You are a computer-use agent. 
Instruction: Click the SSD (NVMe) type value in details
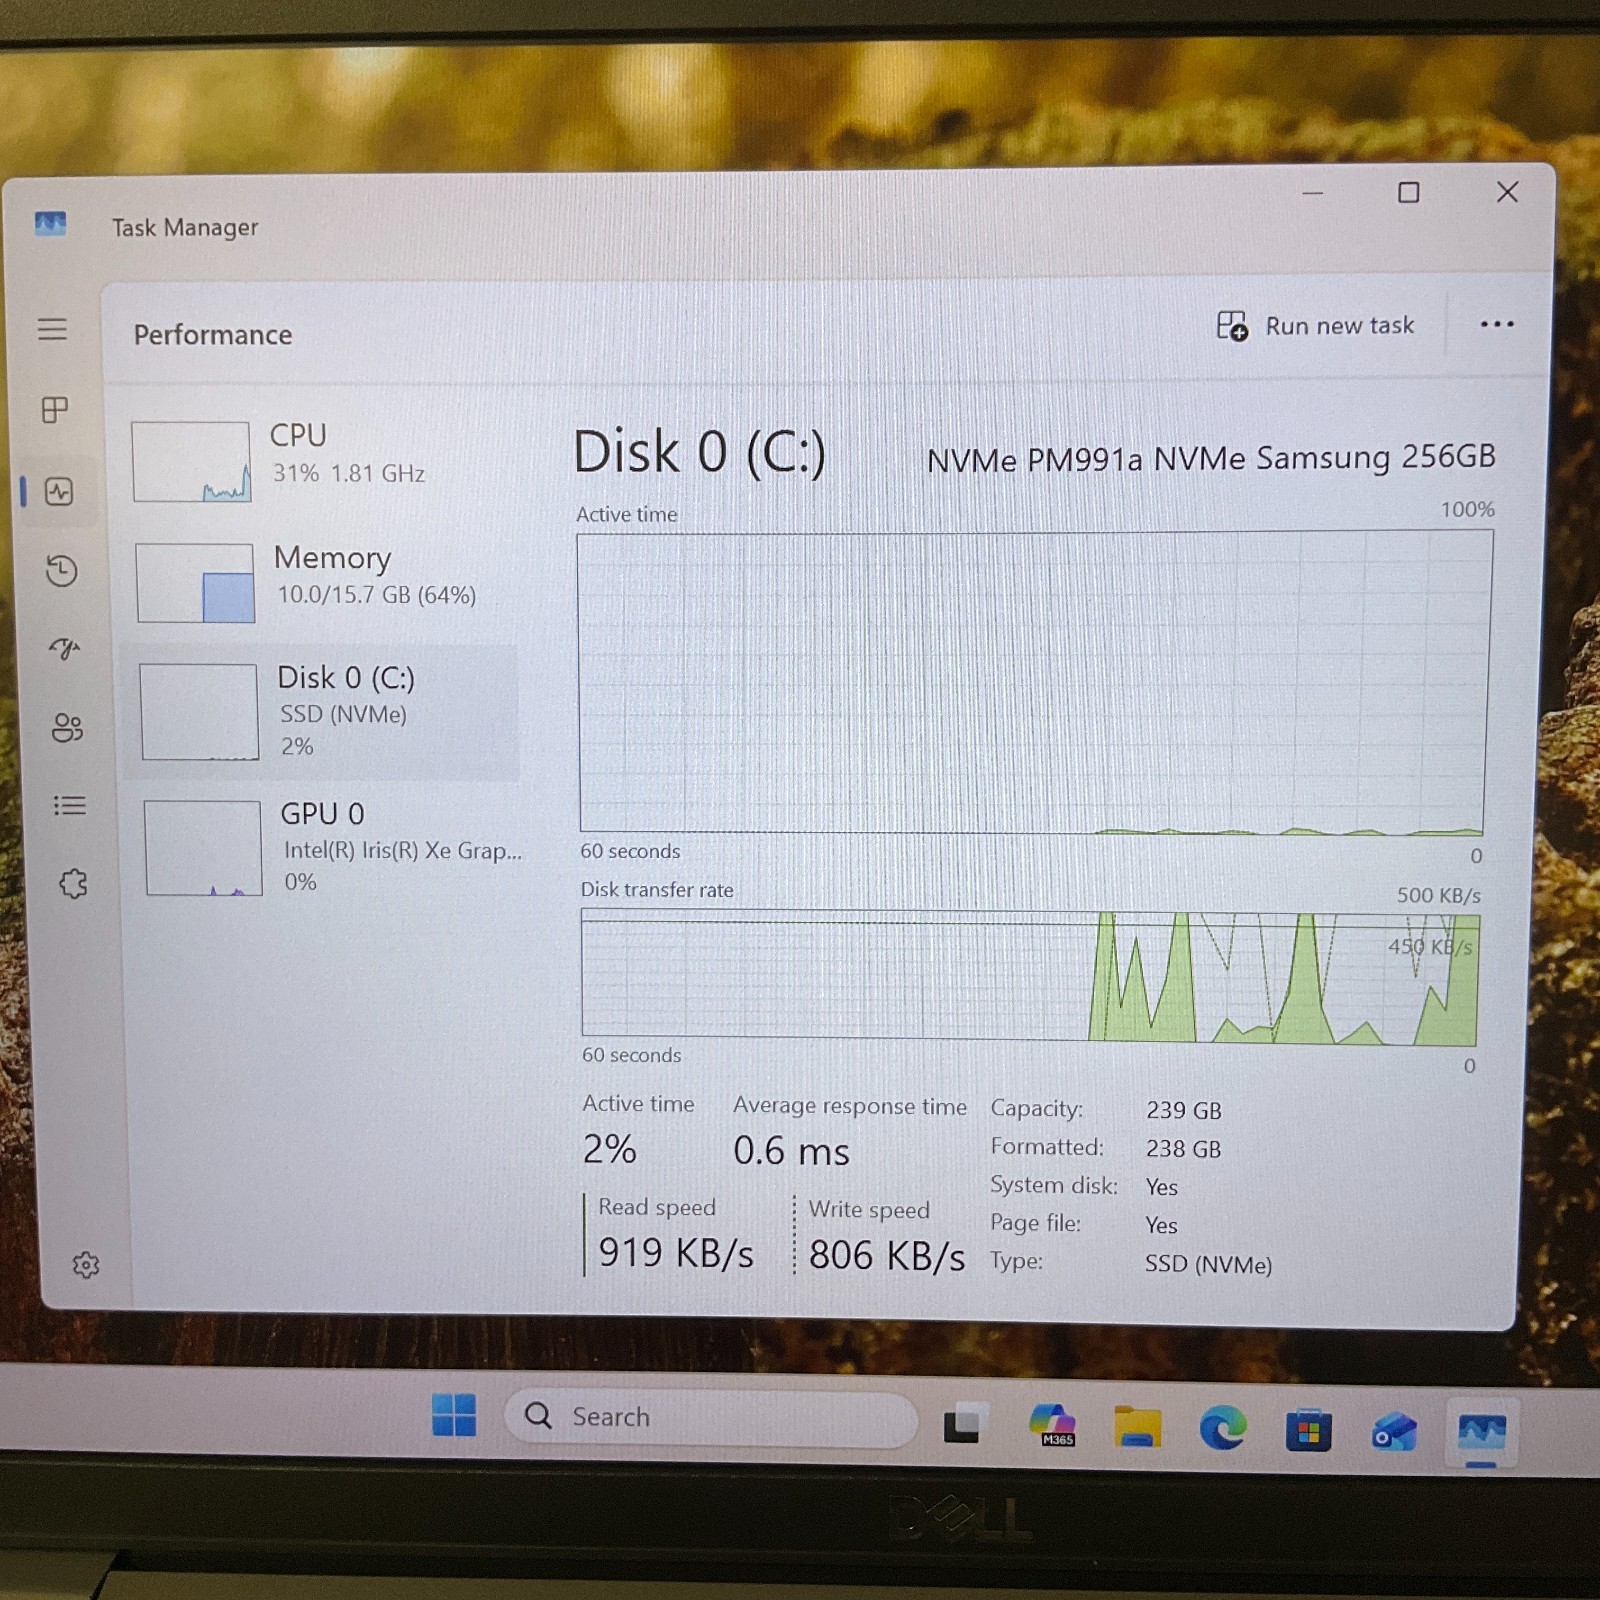[x=1208, y=1264]
